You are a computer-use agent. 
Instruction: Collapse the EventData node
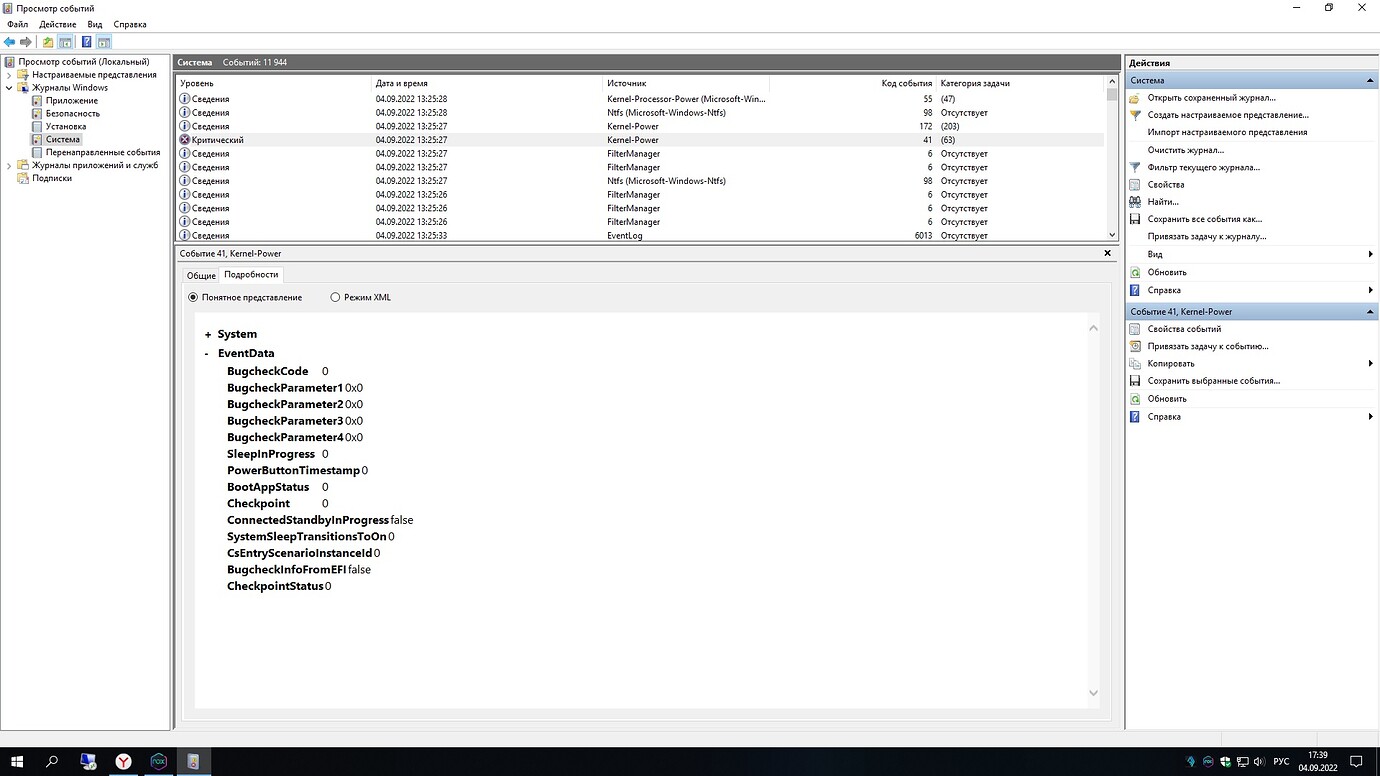207,354
